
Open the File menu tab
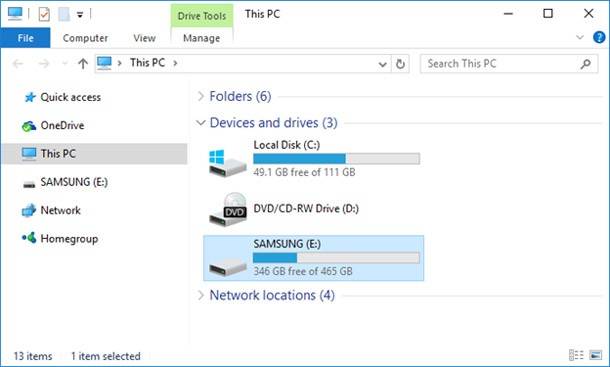(x=25, y=38)
